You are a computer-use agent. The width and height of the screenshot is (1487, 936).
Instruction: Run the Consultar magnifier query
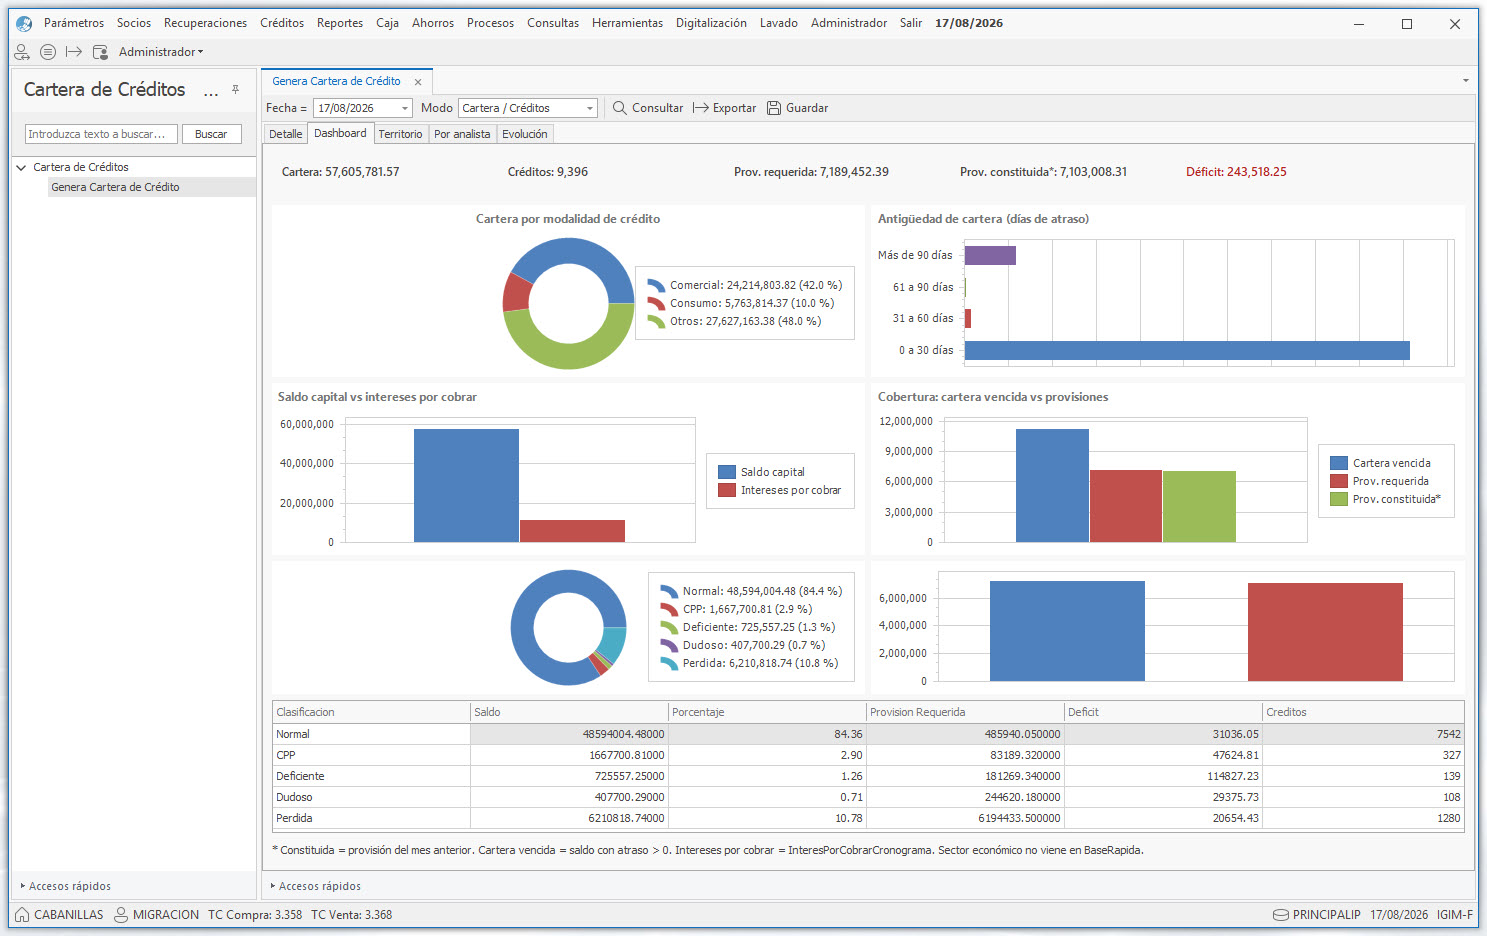click(648, 108)
